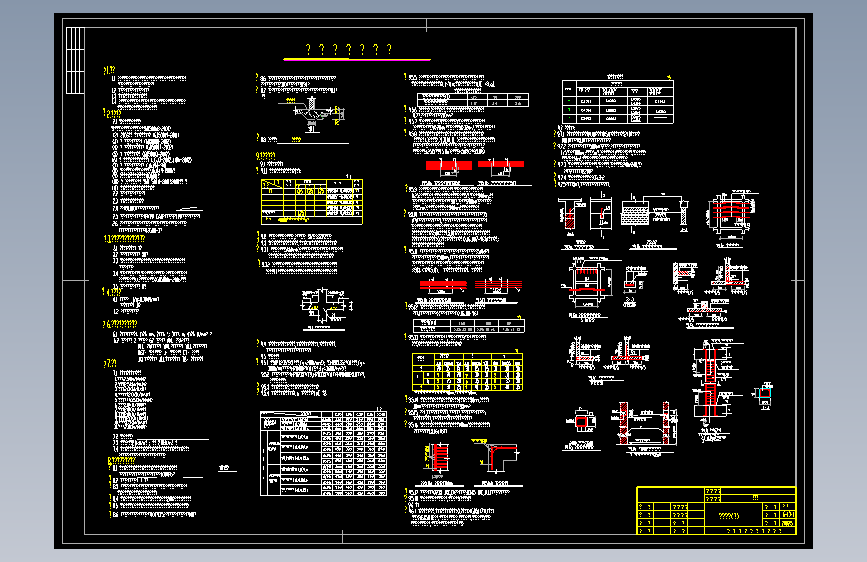Click the yellow question-mark drawing title at top

click(x=349, y=50)
